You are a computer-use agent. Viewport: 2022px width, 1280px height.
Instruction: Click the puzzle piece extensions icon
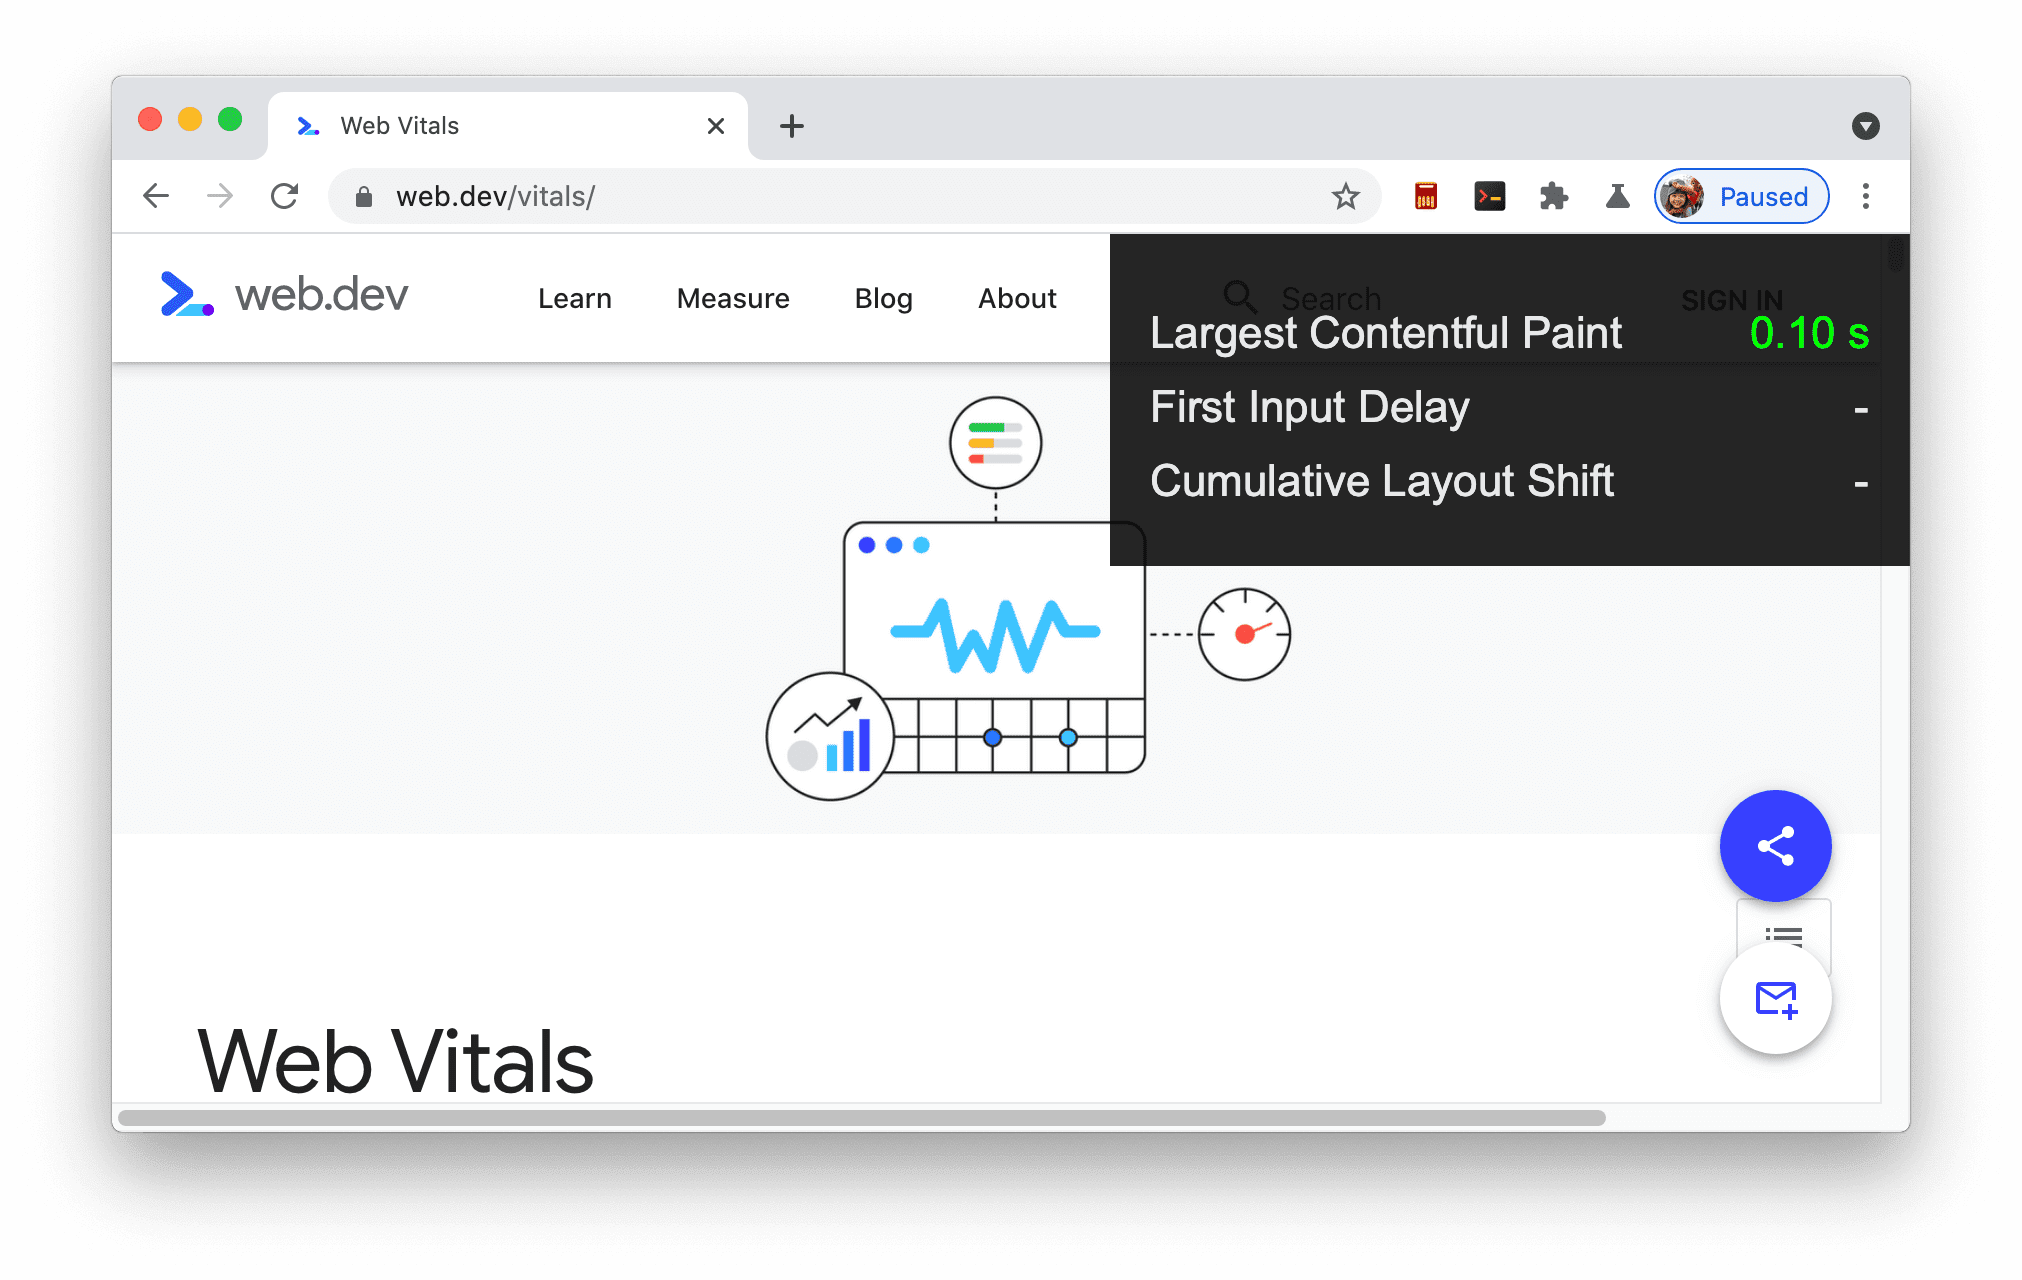click(x=1556, y=196)
